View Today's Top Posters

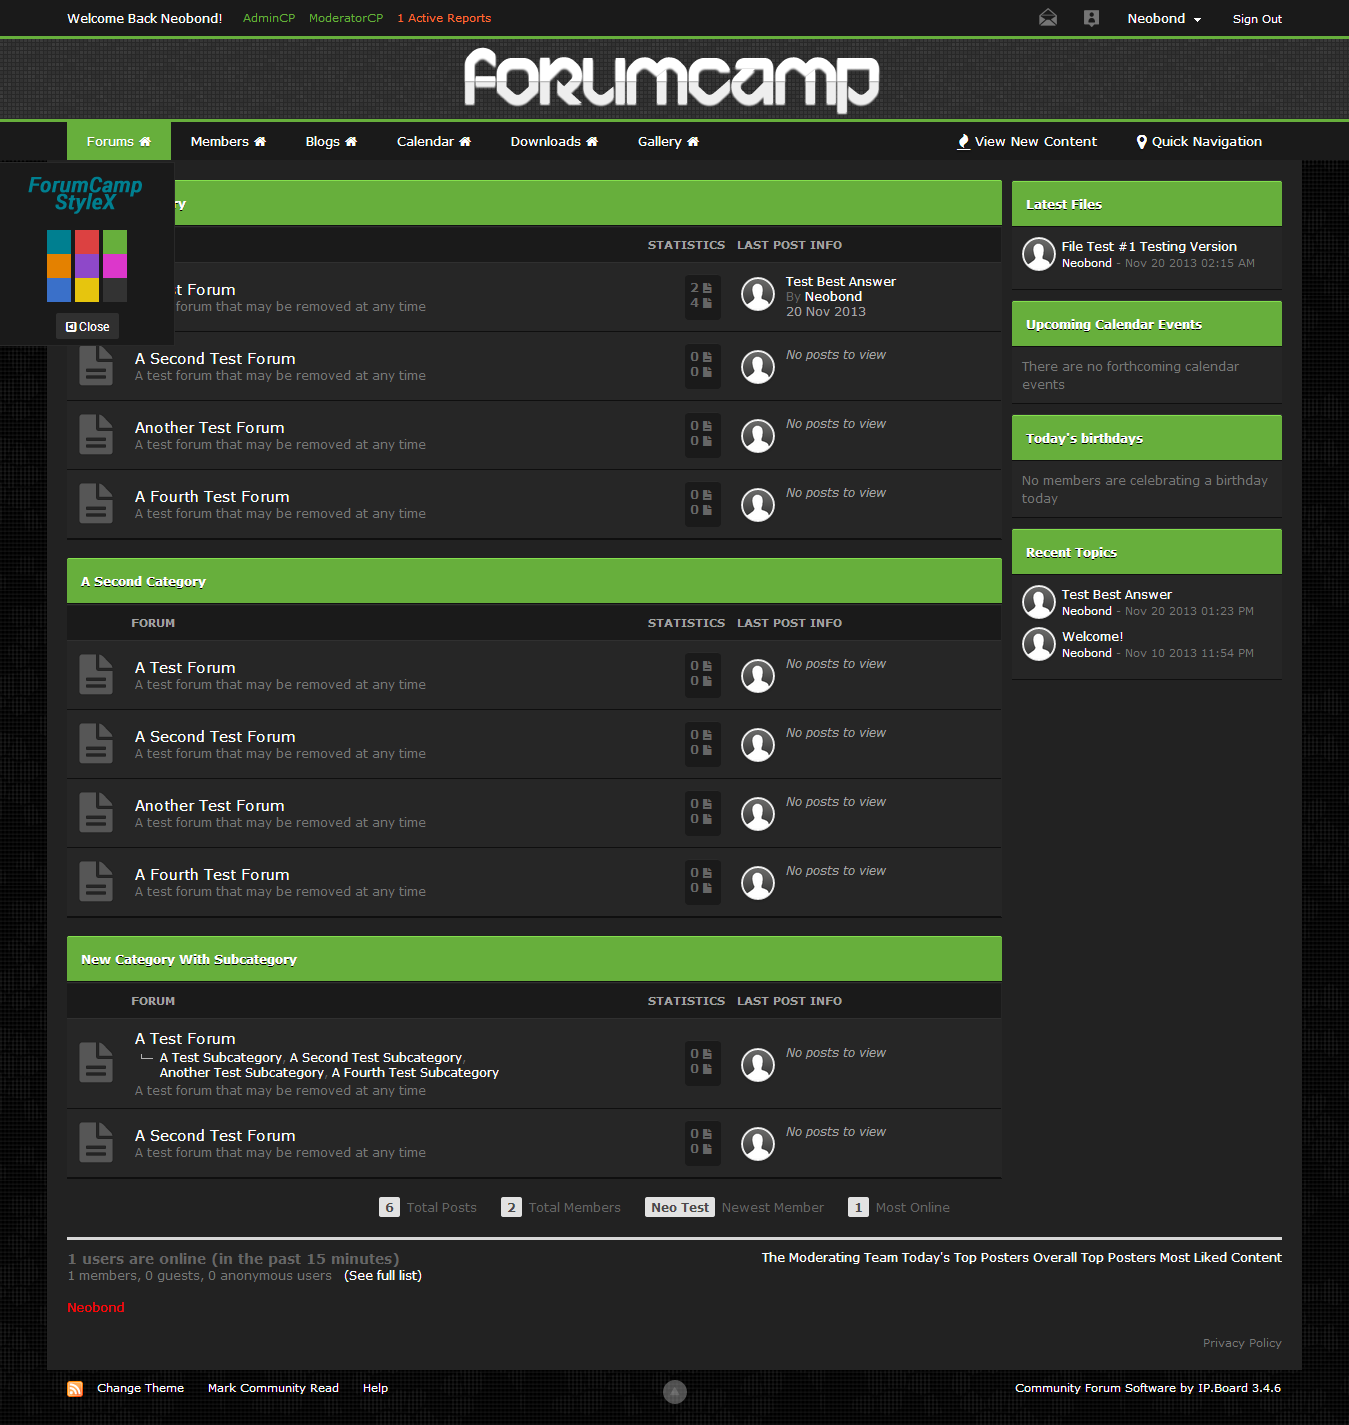(x=963, y=1257)
